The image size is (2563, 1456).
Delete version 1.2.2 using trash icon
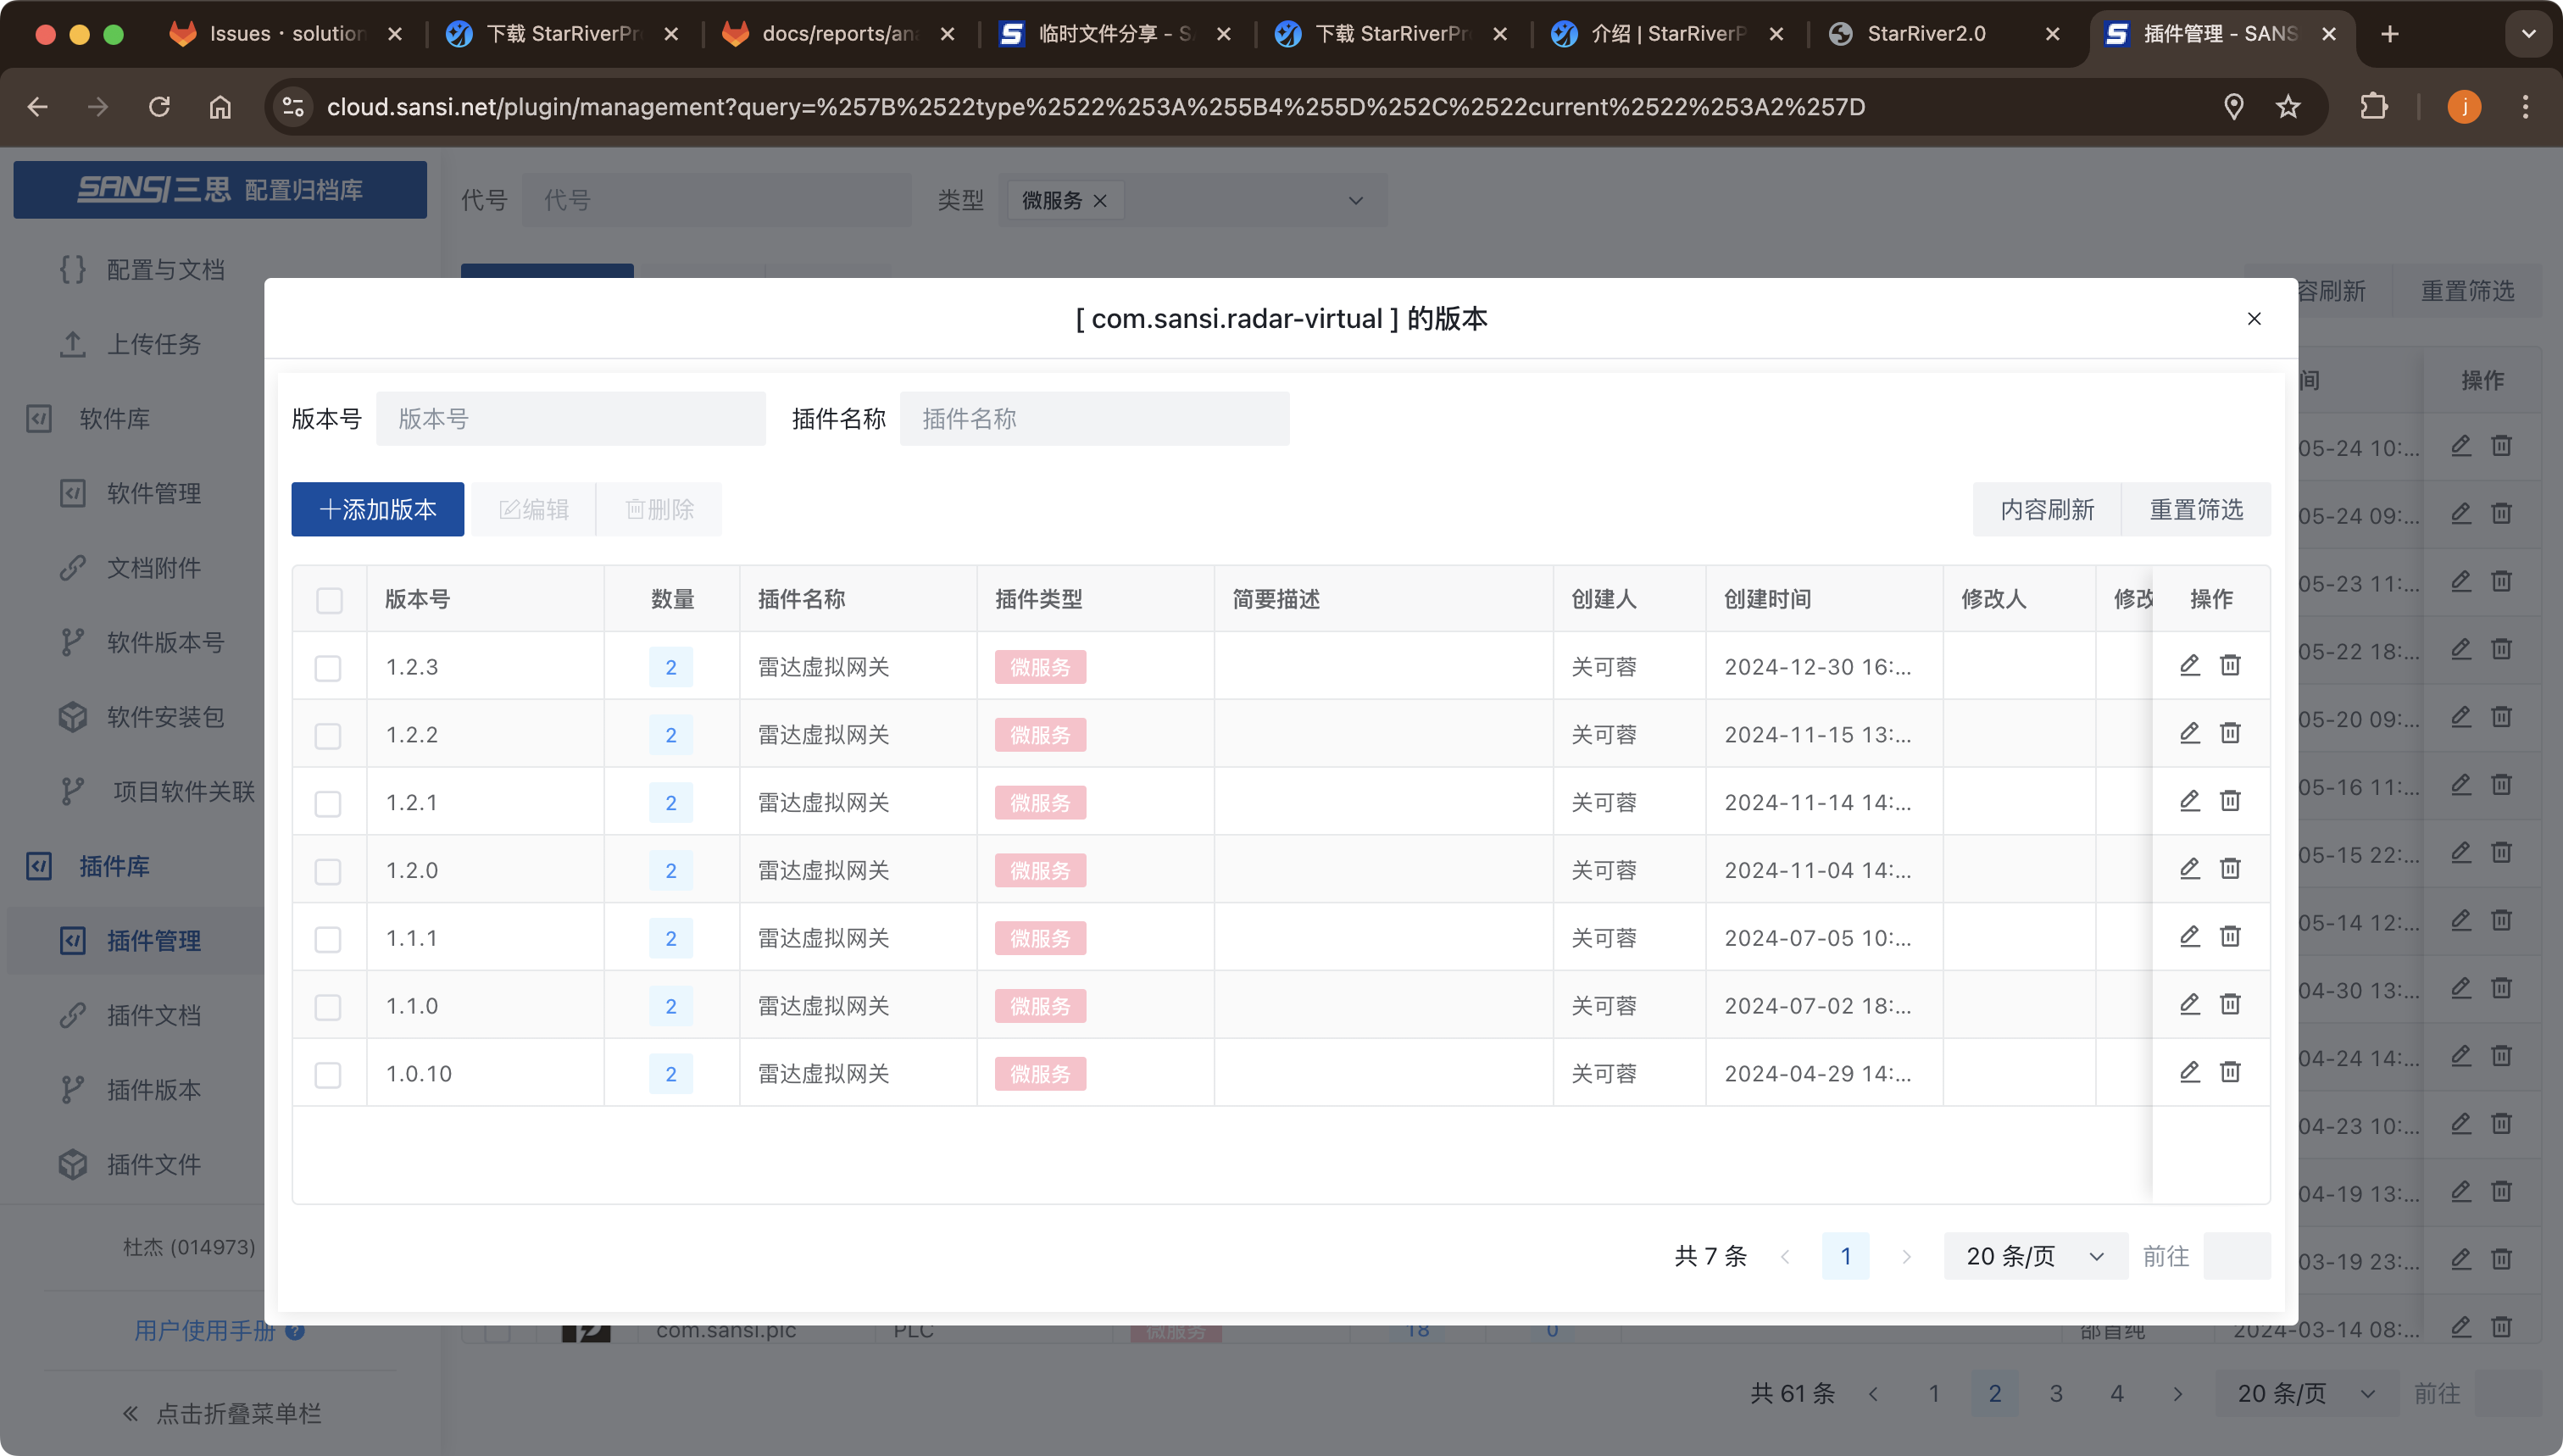pos(2230,733)
